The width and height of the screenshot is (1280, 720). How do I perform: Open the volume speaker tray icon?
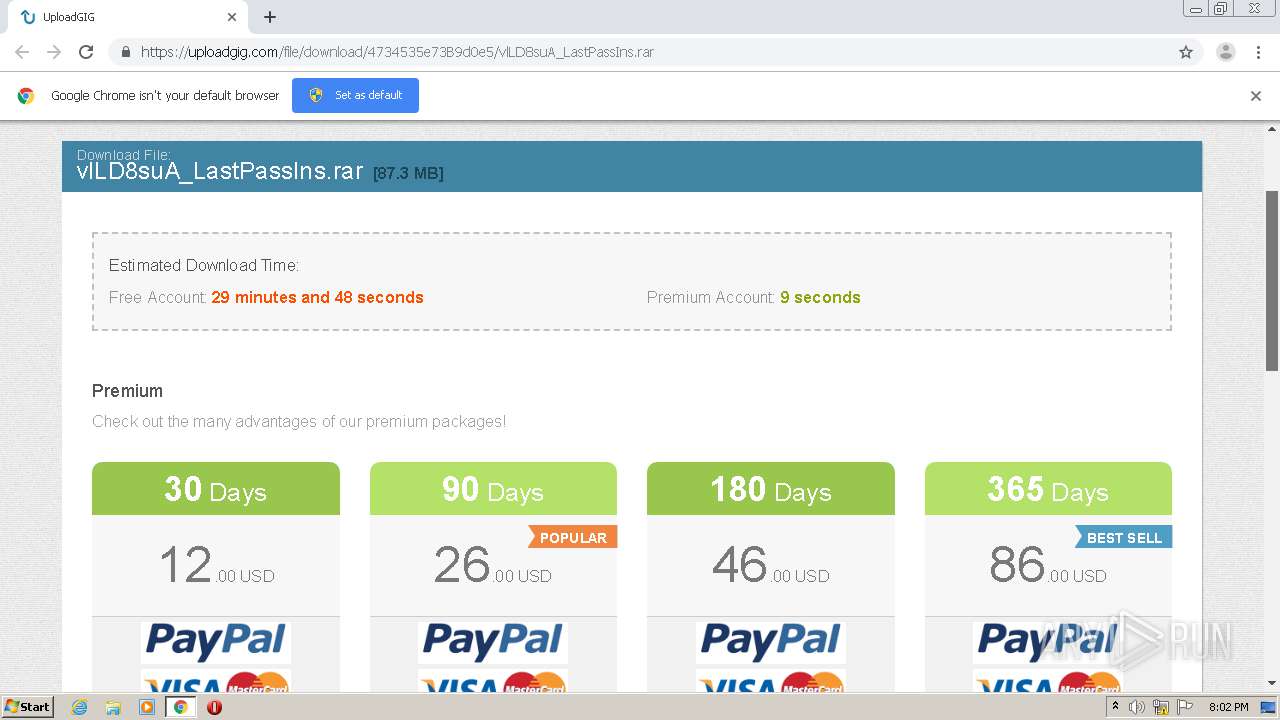click(1137, 707)
